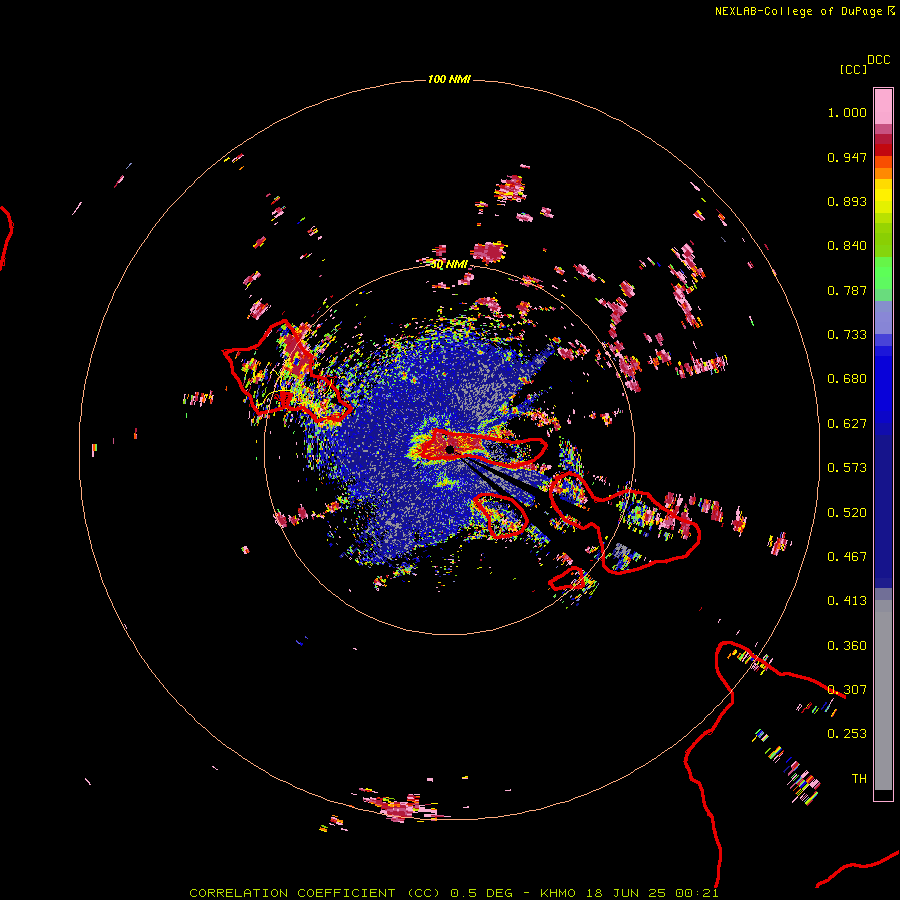Click the 50 NMI range ring label
This screenshot has height=900, width=900.
(449, 264)
